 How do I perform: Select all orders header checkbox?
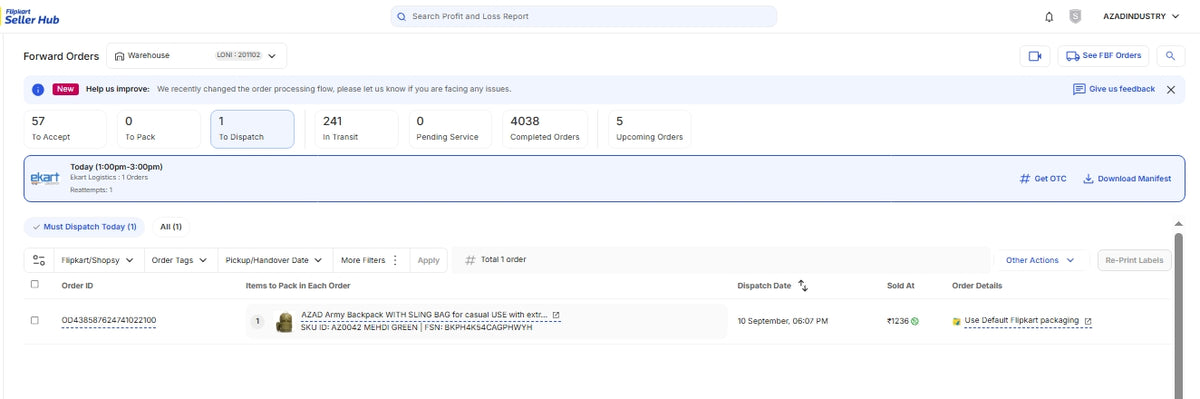(x=35, y=285)
